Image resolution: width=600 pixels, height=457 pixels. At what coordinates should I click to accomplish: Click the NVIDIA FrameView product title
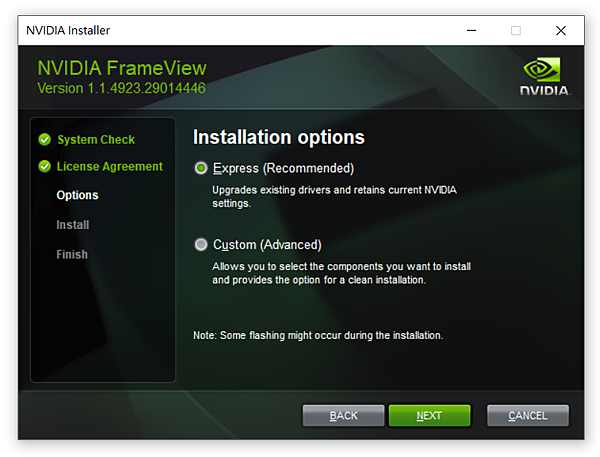(x=122, y=68)
